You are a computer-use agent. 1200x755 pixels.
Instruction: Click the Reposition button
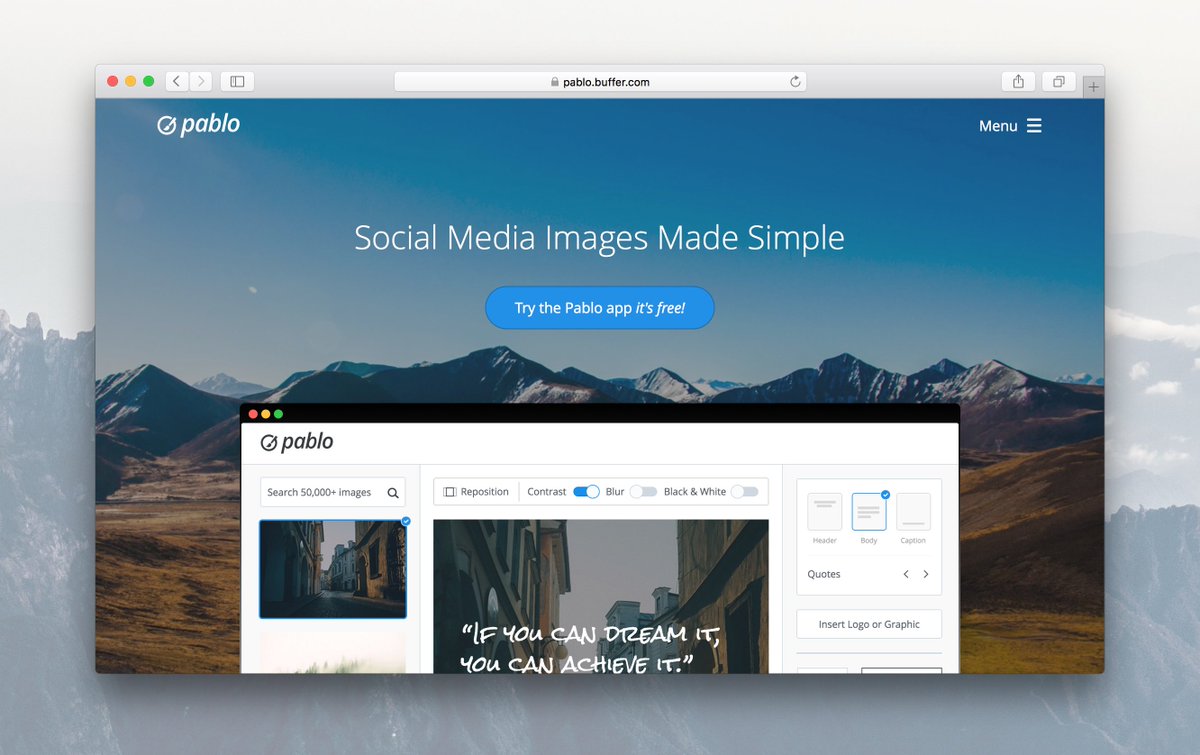click(476, 492)
